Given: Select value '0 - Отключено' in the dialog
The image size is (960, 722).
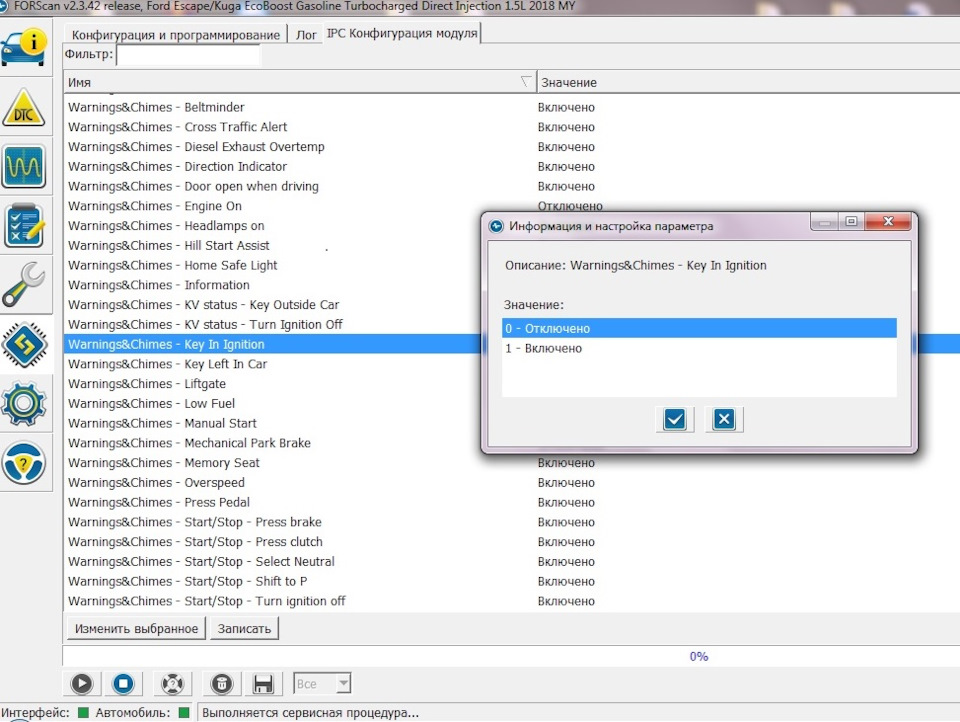Looking at the screenshot, I should (699, 328).
